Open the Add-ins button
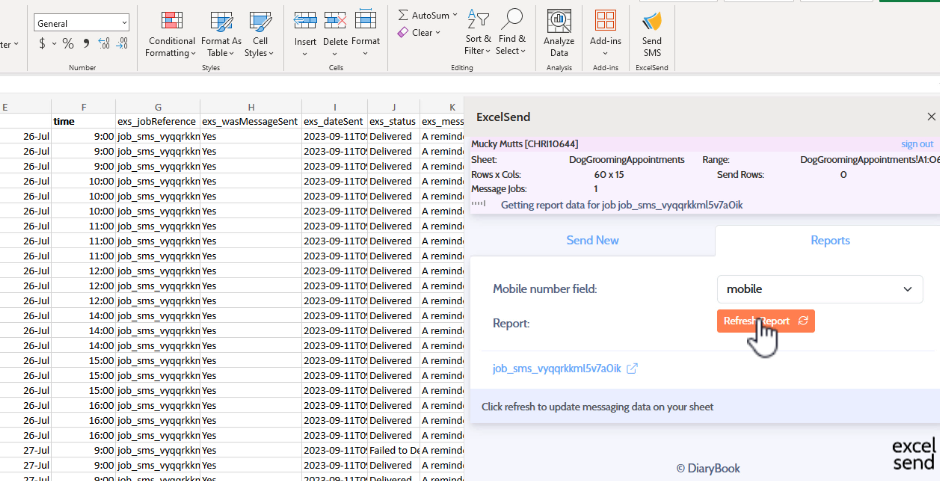 pyautogui.click(x=605, y=33)
